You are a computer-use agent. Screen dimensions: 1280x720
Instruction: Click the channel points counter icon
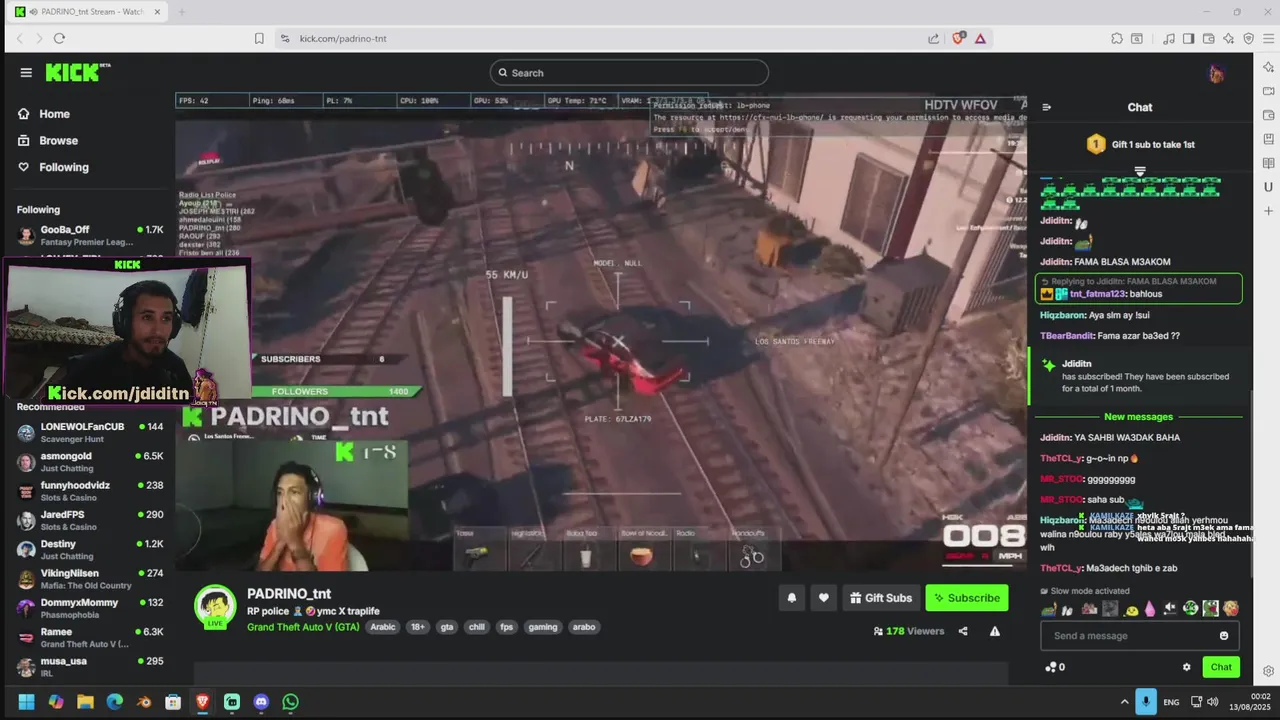[1055, 667]
